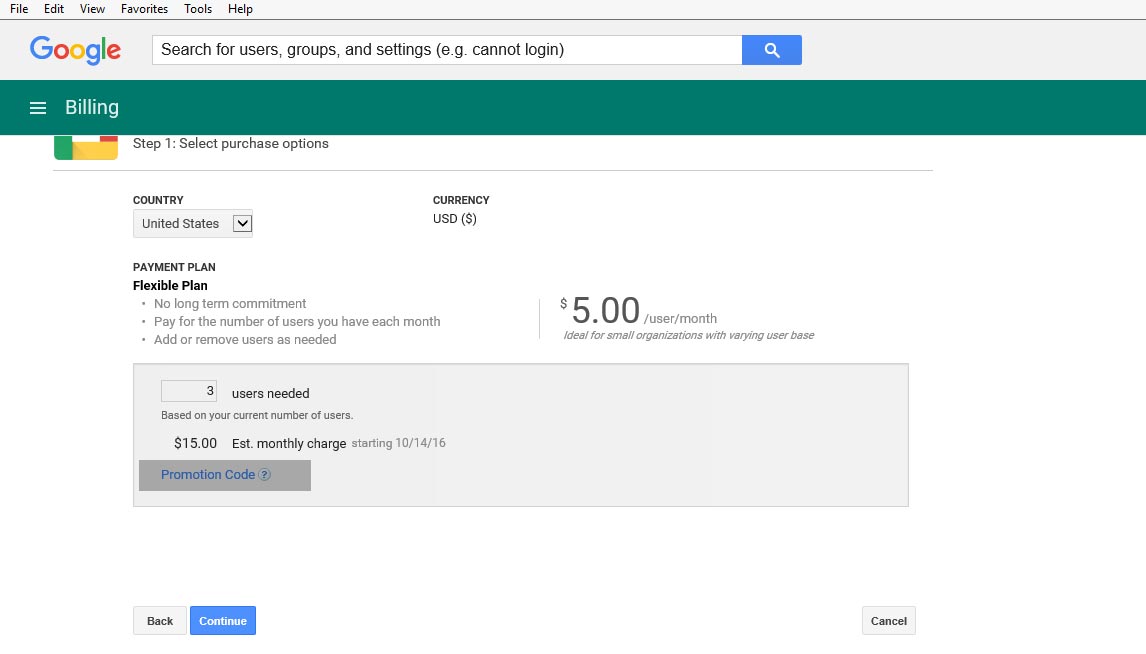Open the File menu
Screen dimensions: 1146x654
pos(19,9)
